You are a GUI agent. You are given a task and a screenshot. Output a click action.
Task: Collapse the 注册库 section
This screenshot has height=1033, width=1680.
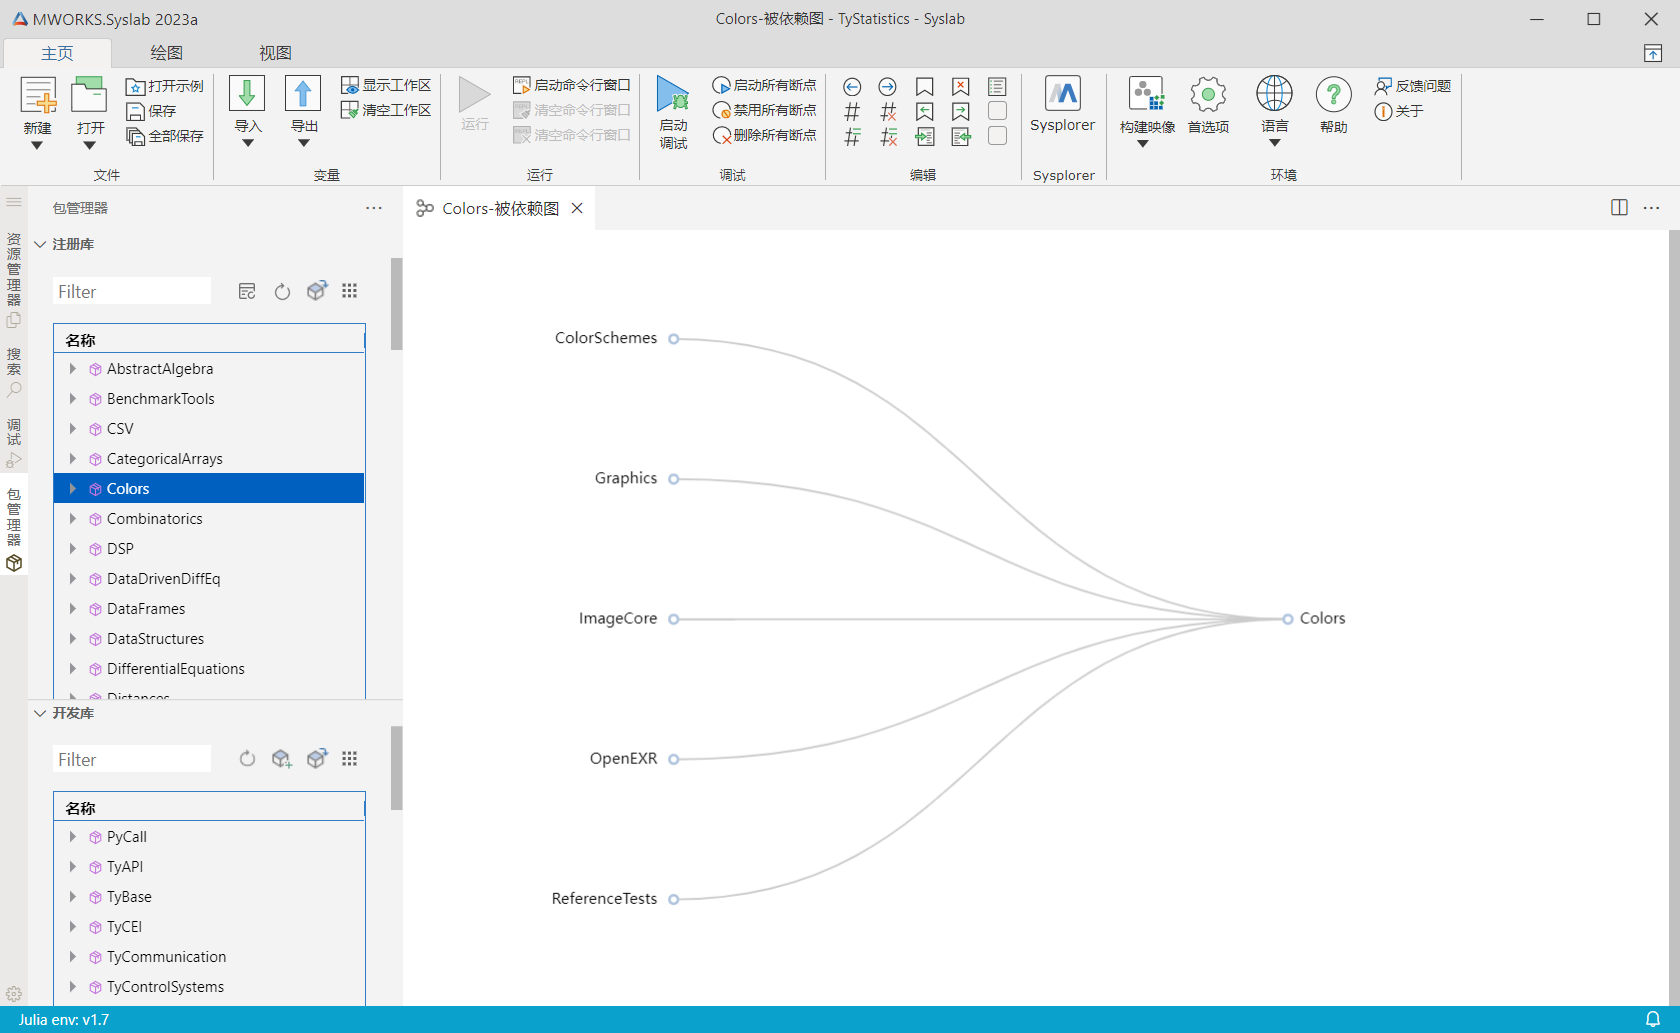(40, 244)
